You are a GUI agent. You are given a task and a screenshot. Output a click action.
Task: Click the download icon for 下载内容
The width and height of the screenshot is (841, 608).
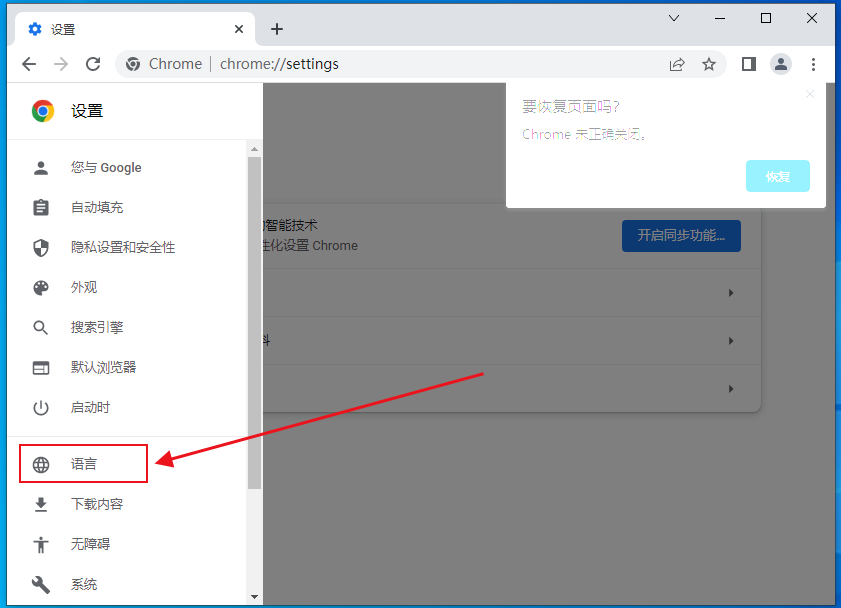(x=41, y=505)
